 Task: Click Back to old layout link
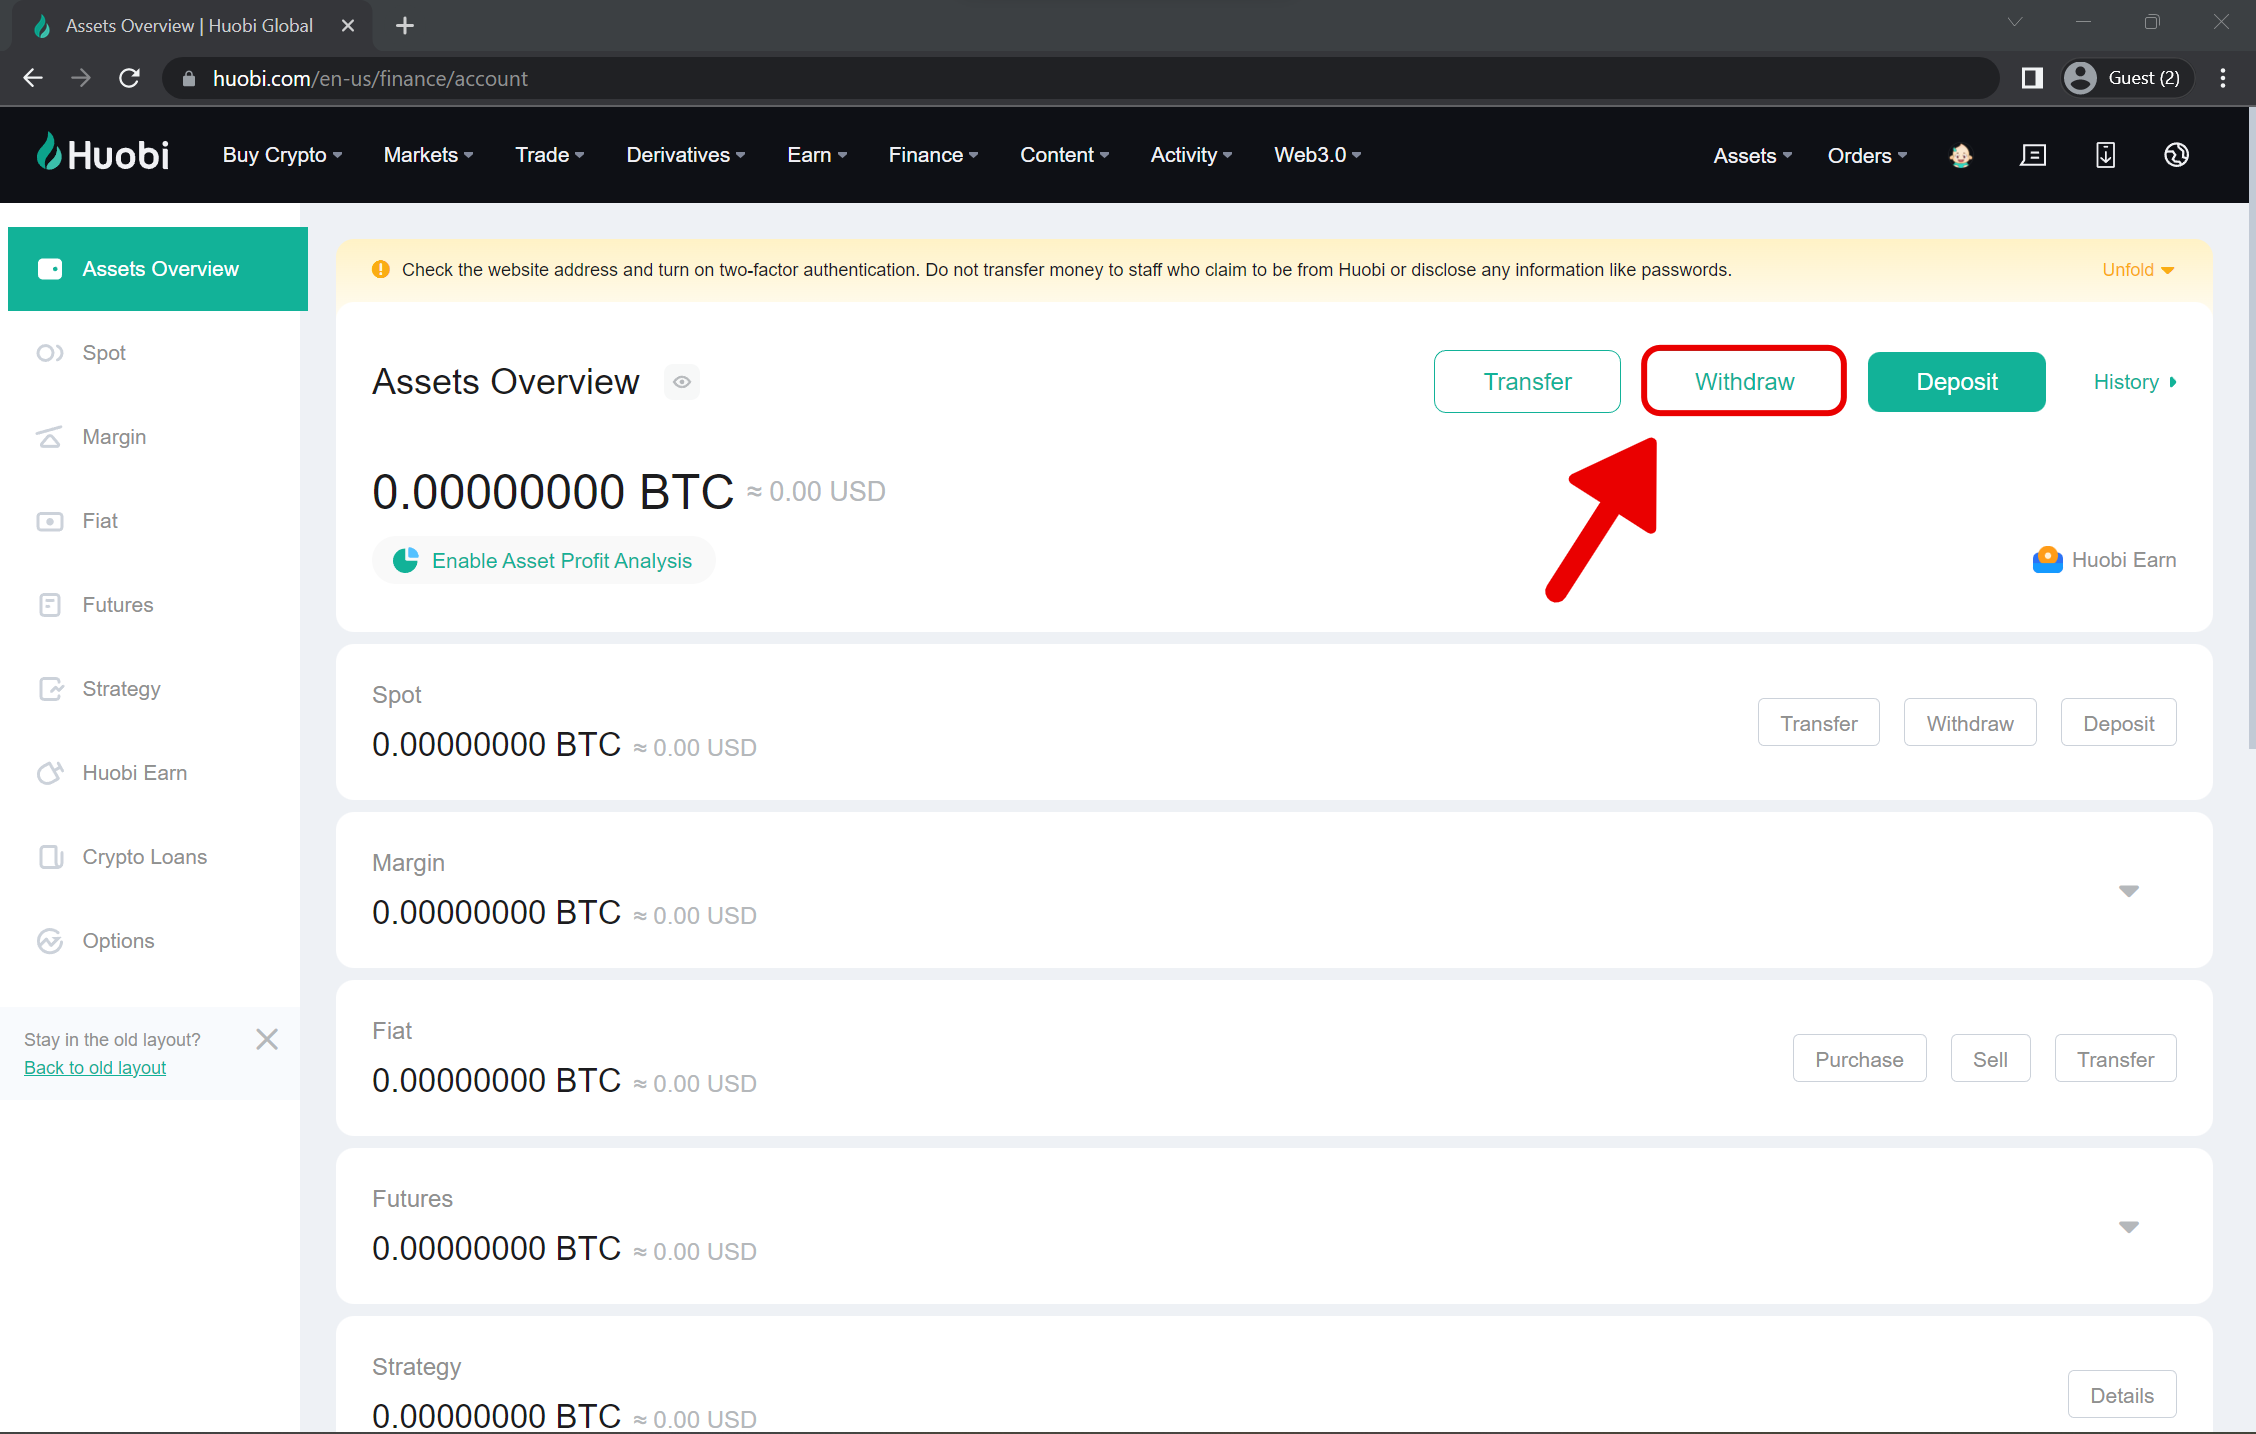click(x=95, y=1068)
